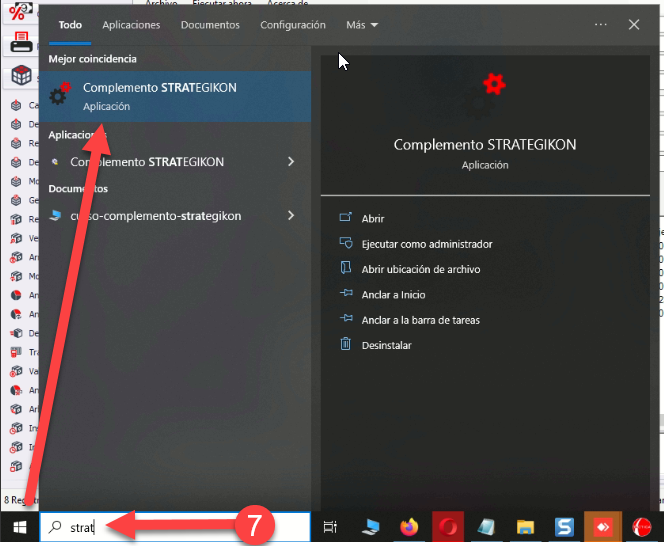Image resolution: width=664 pixels, height=546 pixels.
Task: Expand arrow for curso-complemento-strategikon document
Action: point(291,216)
